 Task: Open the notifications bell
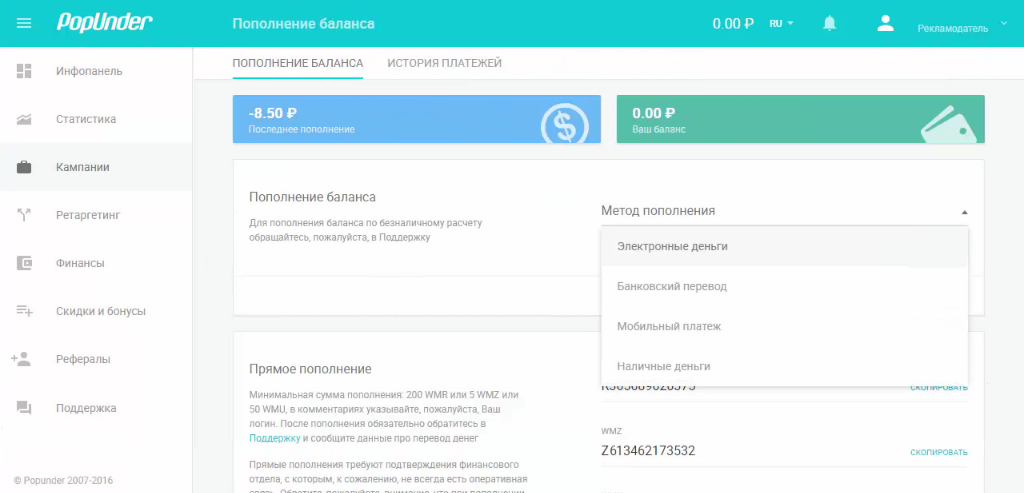(x=829, y=24)
